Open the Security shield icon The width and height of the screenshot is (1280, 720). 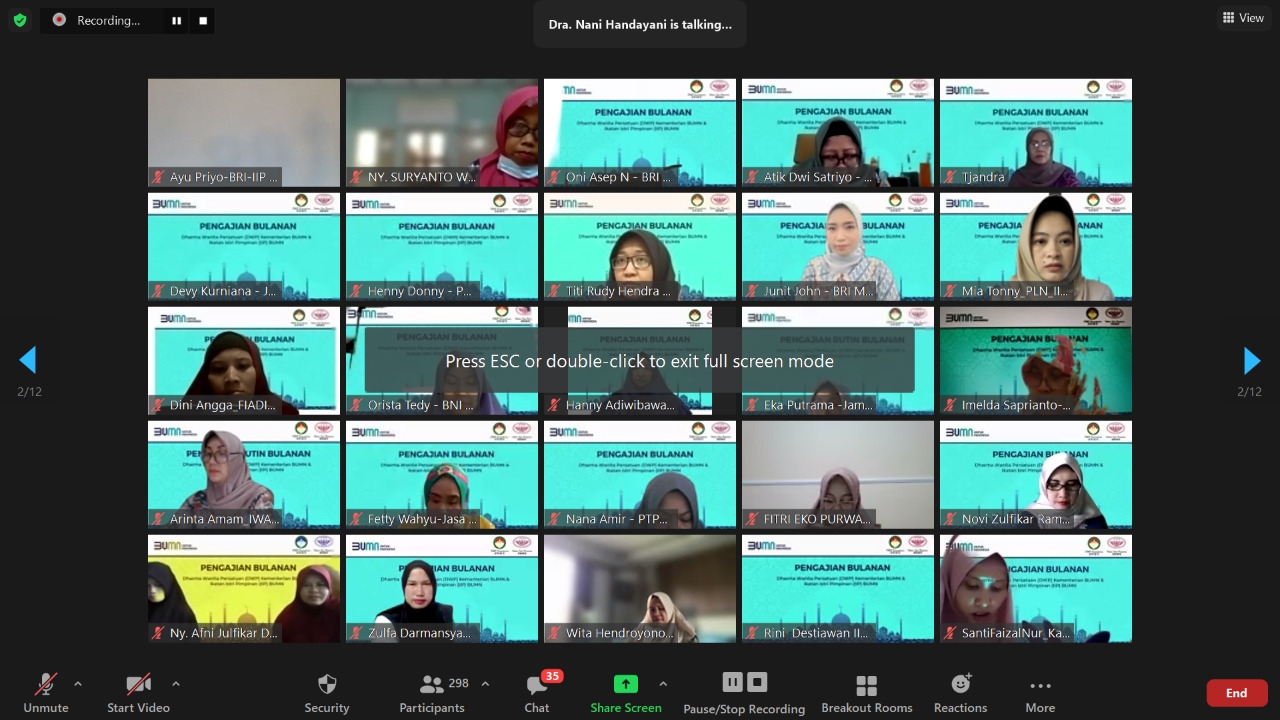(327, 685)
